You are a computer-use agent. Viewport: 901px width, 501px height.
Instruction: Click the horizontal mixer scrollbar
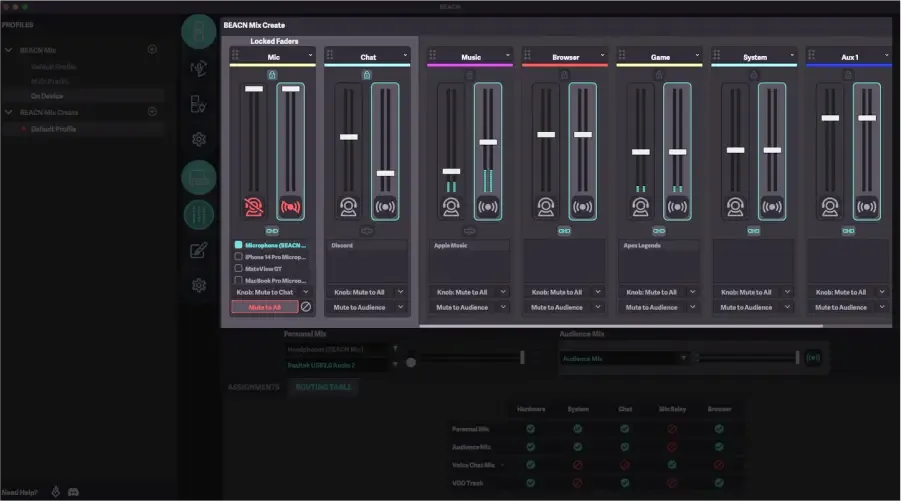(621, 326)
